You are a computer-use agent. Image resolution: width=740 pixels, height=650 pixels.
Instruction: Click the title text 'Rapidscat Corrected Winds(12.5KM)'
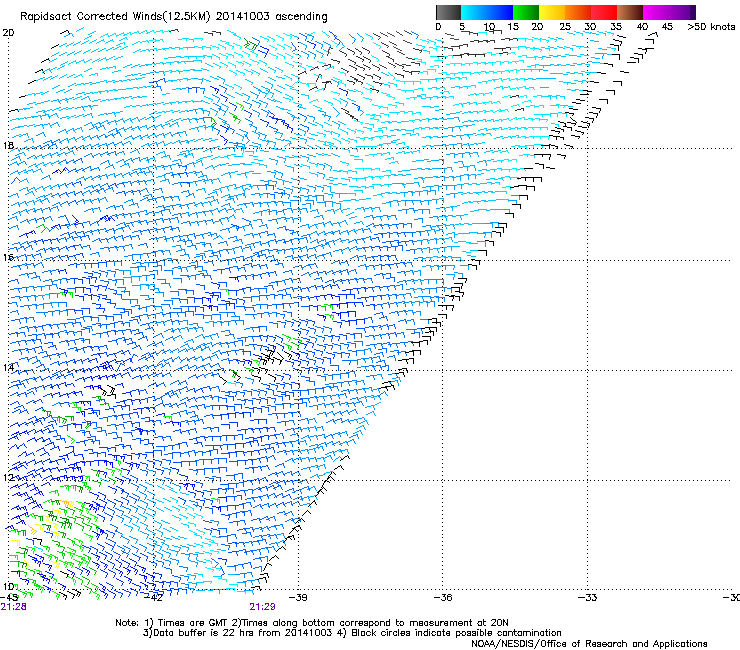coord(115,17)
